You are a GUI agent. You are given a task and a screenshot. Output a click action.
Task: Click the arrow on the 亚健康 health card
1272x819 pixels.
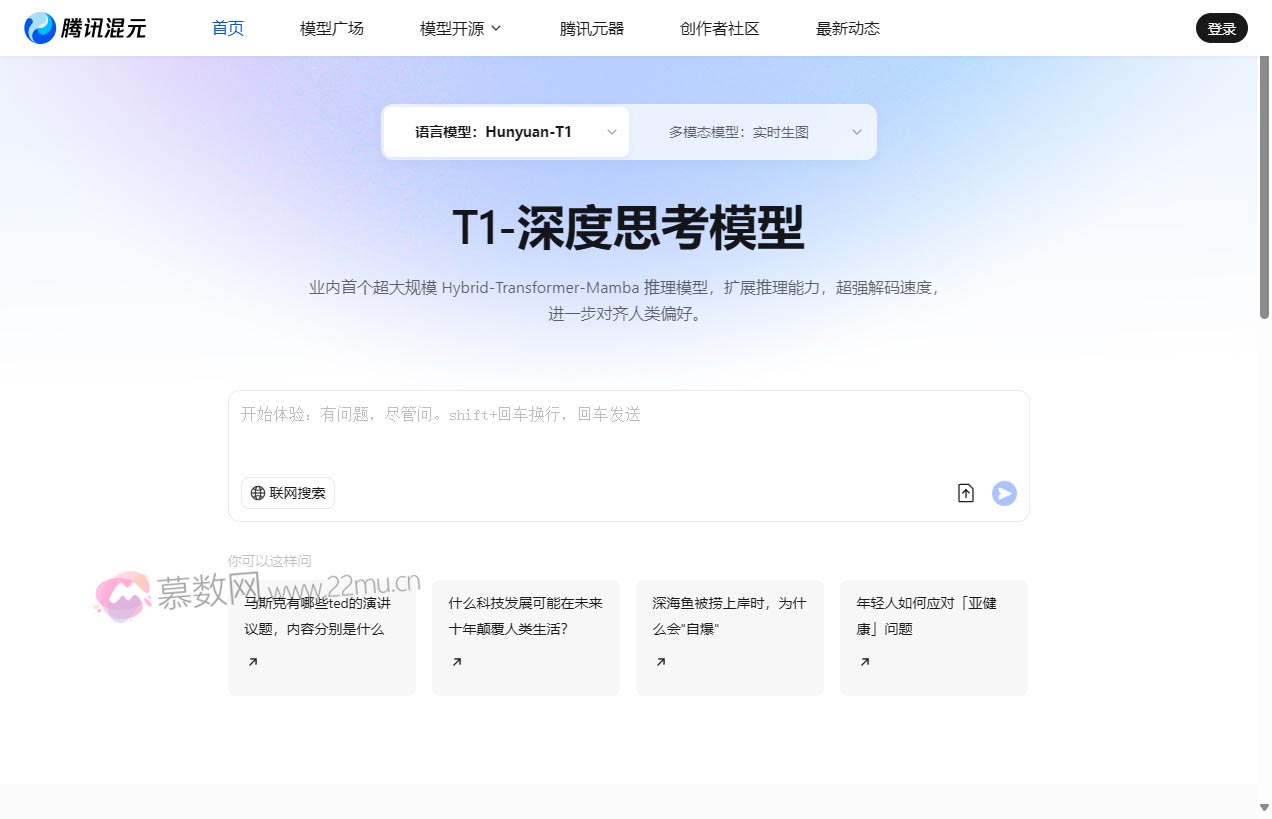tap(864, 661)
